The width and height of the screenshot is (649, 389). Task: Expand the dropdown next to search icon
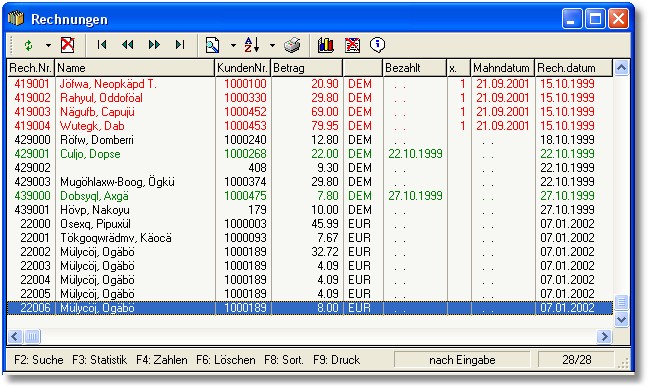tap(233, 45)
